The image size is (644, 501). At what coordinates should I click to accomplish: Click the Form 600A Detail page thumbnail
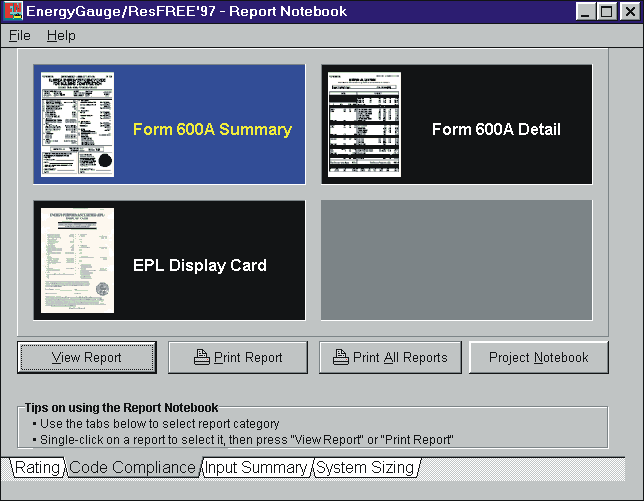click(x=364, y=124)
